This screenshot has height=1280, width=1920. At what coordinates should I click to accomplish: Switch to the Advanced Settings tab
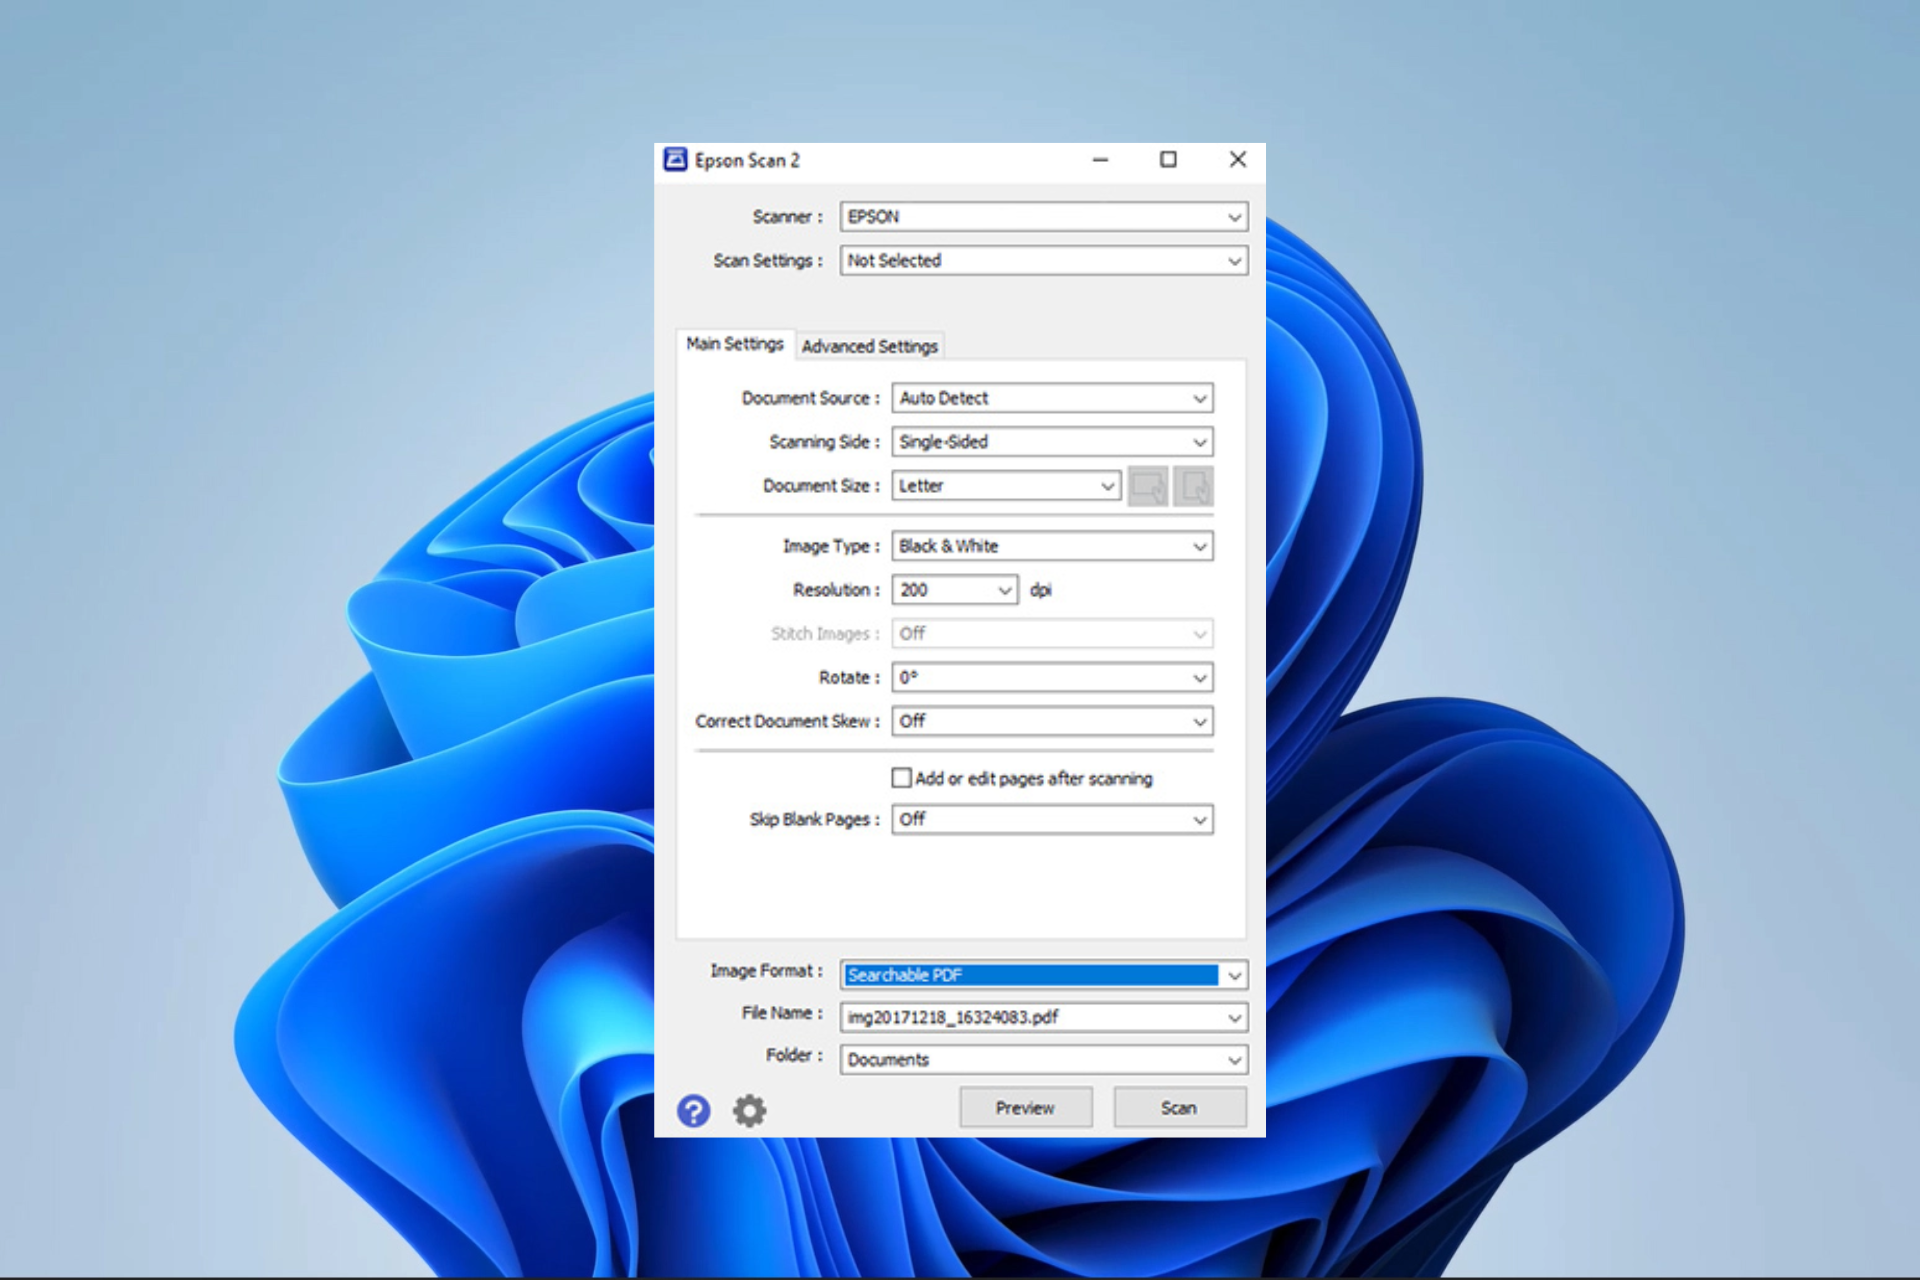pos(870,346)
